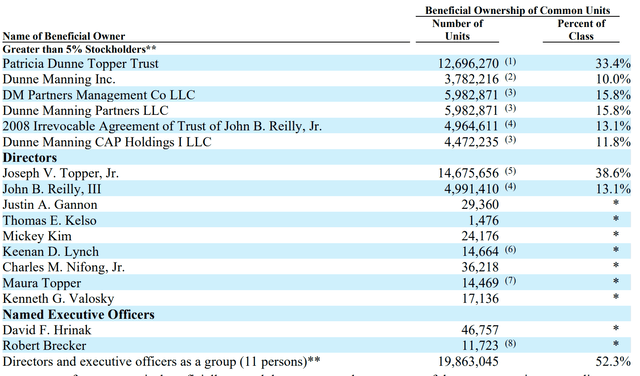Click the value 12,696,270

(468, 64)
